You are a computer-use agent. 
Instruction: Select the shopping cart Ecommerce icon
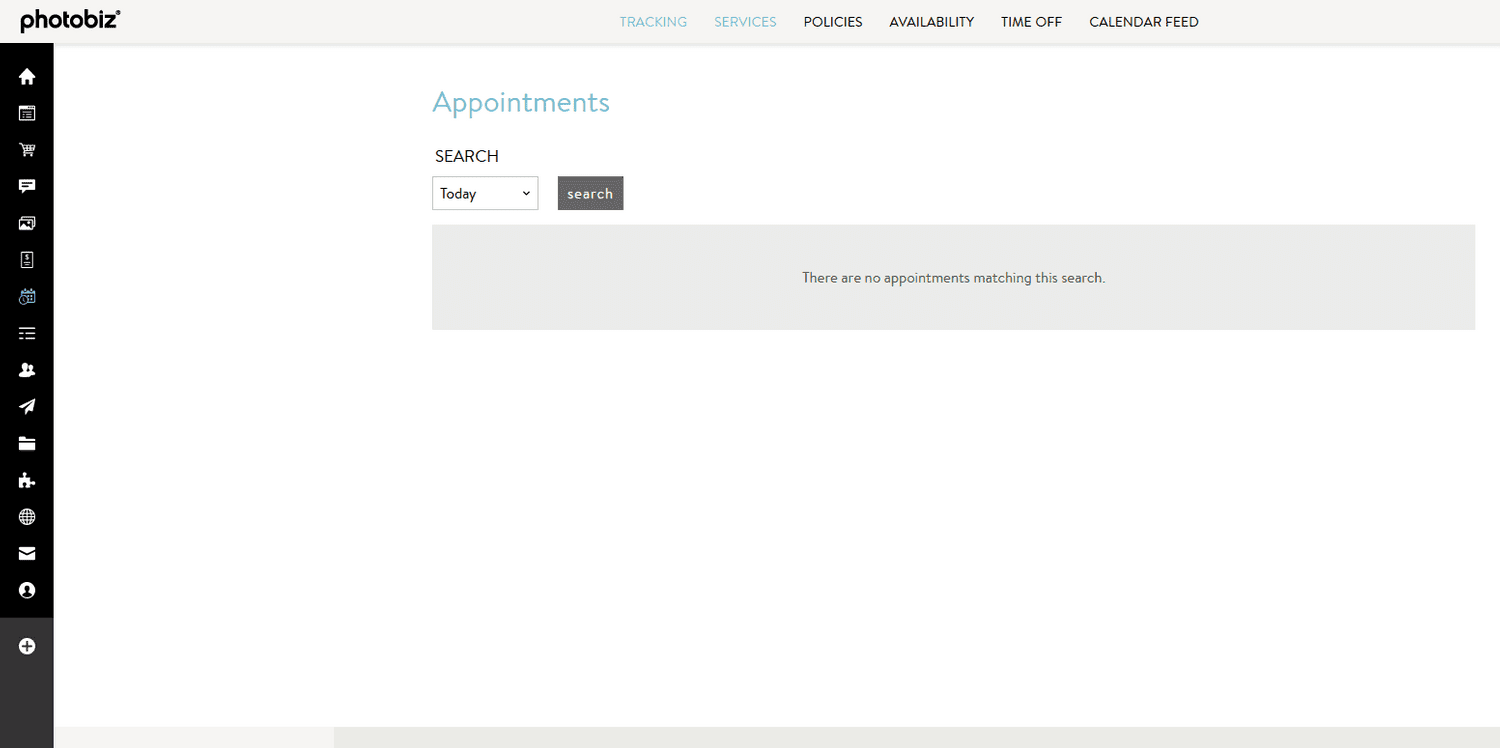coord(26,149)
